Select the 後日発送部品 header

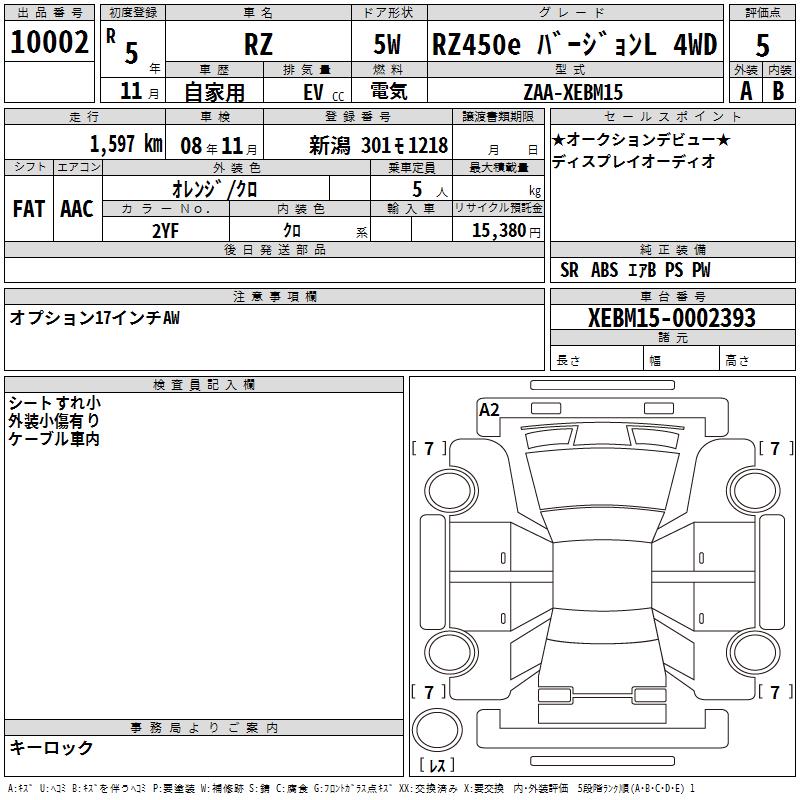pos(274,249)
